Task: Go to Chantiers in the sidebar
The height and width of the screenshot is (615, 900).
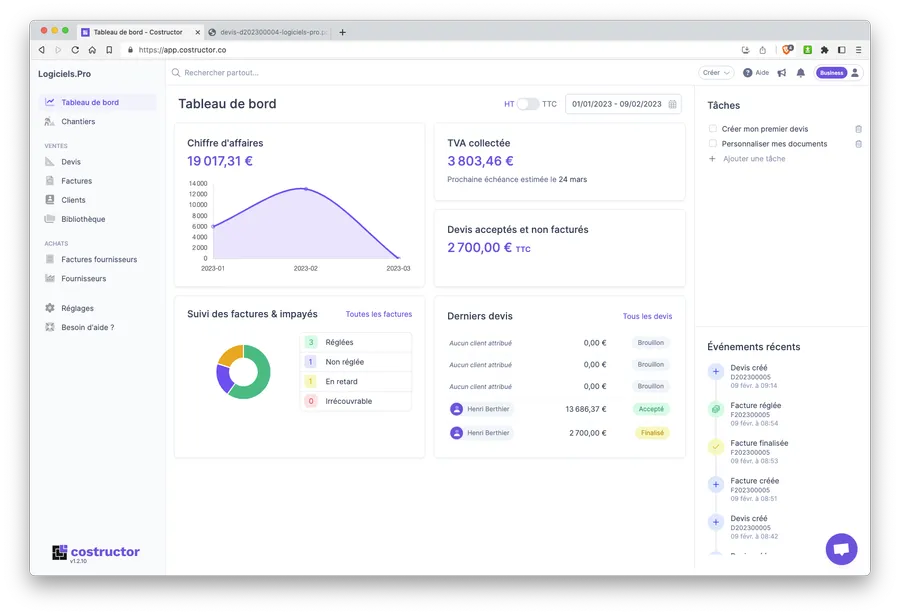Action: [78, 122]
